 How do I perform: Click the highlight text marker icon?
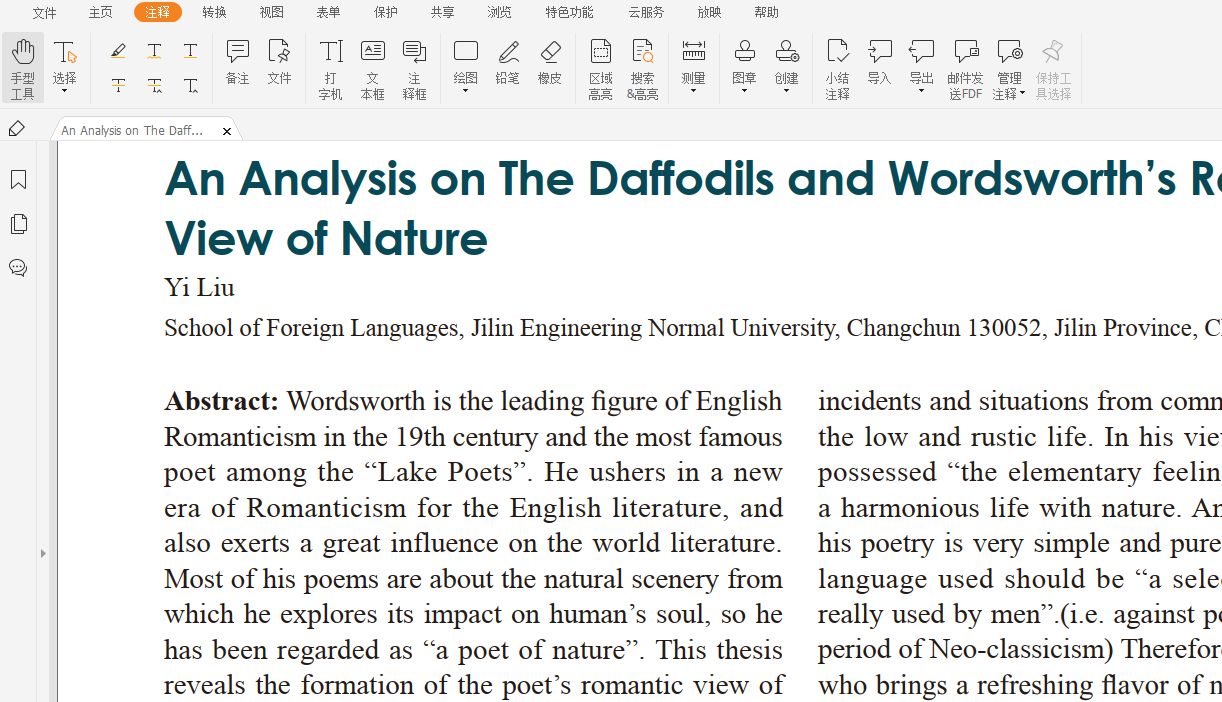tap(118, 51)
